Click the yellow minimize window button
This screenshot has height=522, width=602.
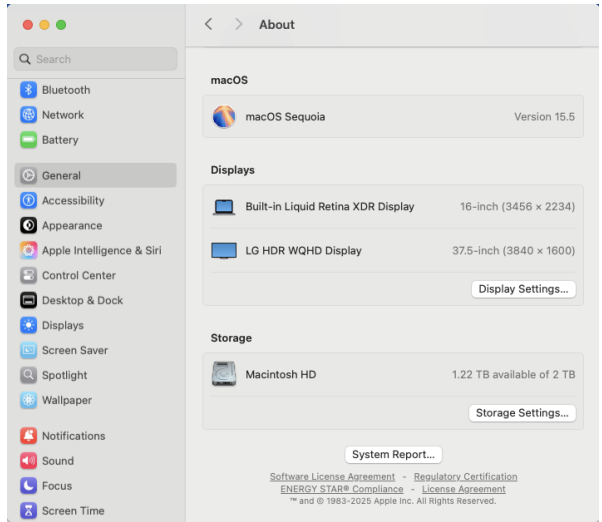coord(45,25)
